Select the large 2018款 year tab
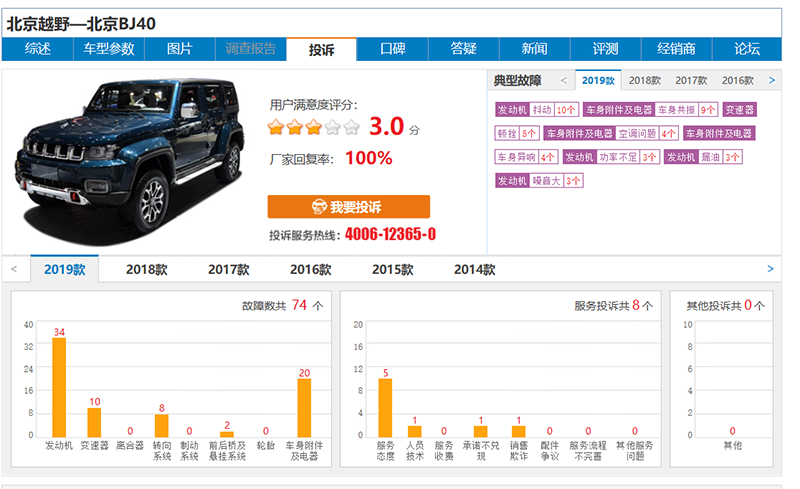This screenshot has height=489, width=800. pyautogui.click(x=146, y=269)
